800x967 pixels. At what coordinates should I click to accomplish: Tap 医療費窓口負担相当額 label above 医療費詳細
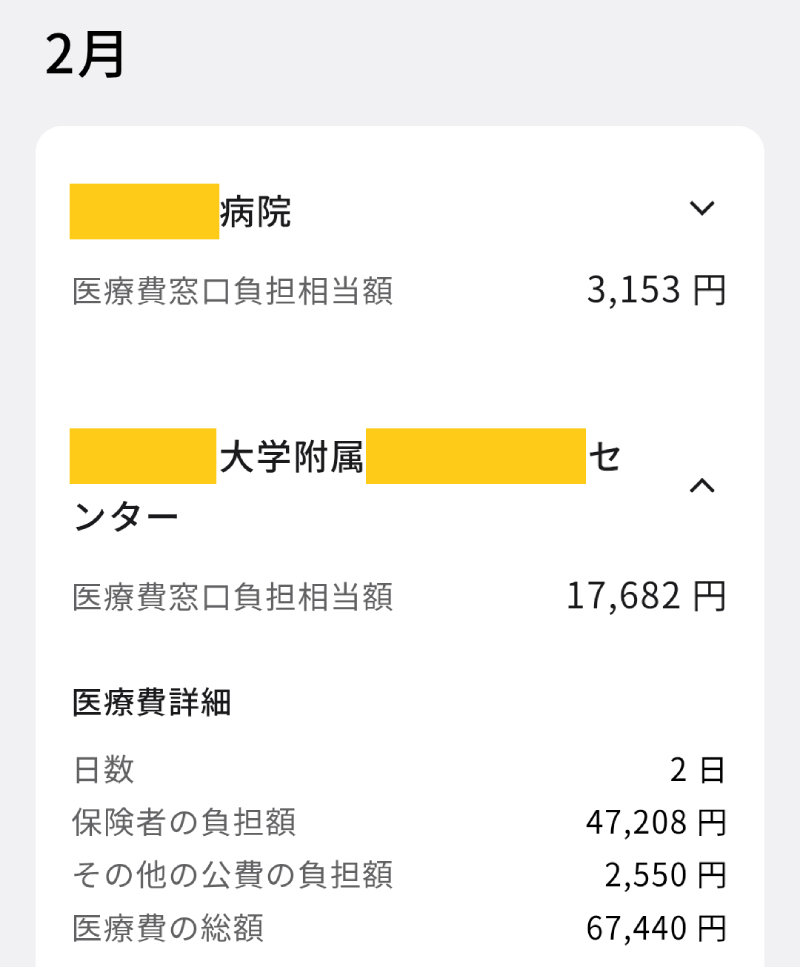(232, 598)
